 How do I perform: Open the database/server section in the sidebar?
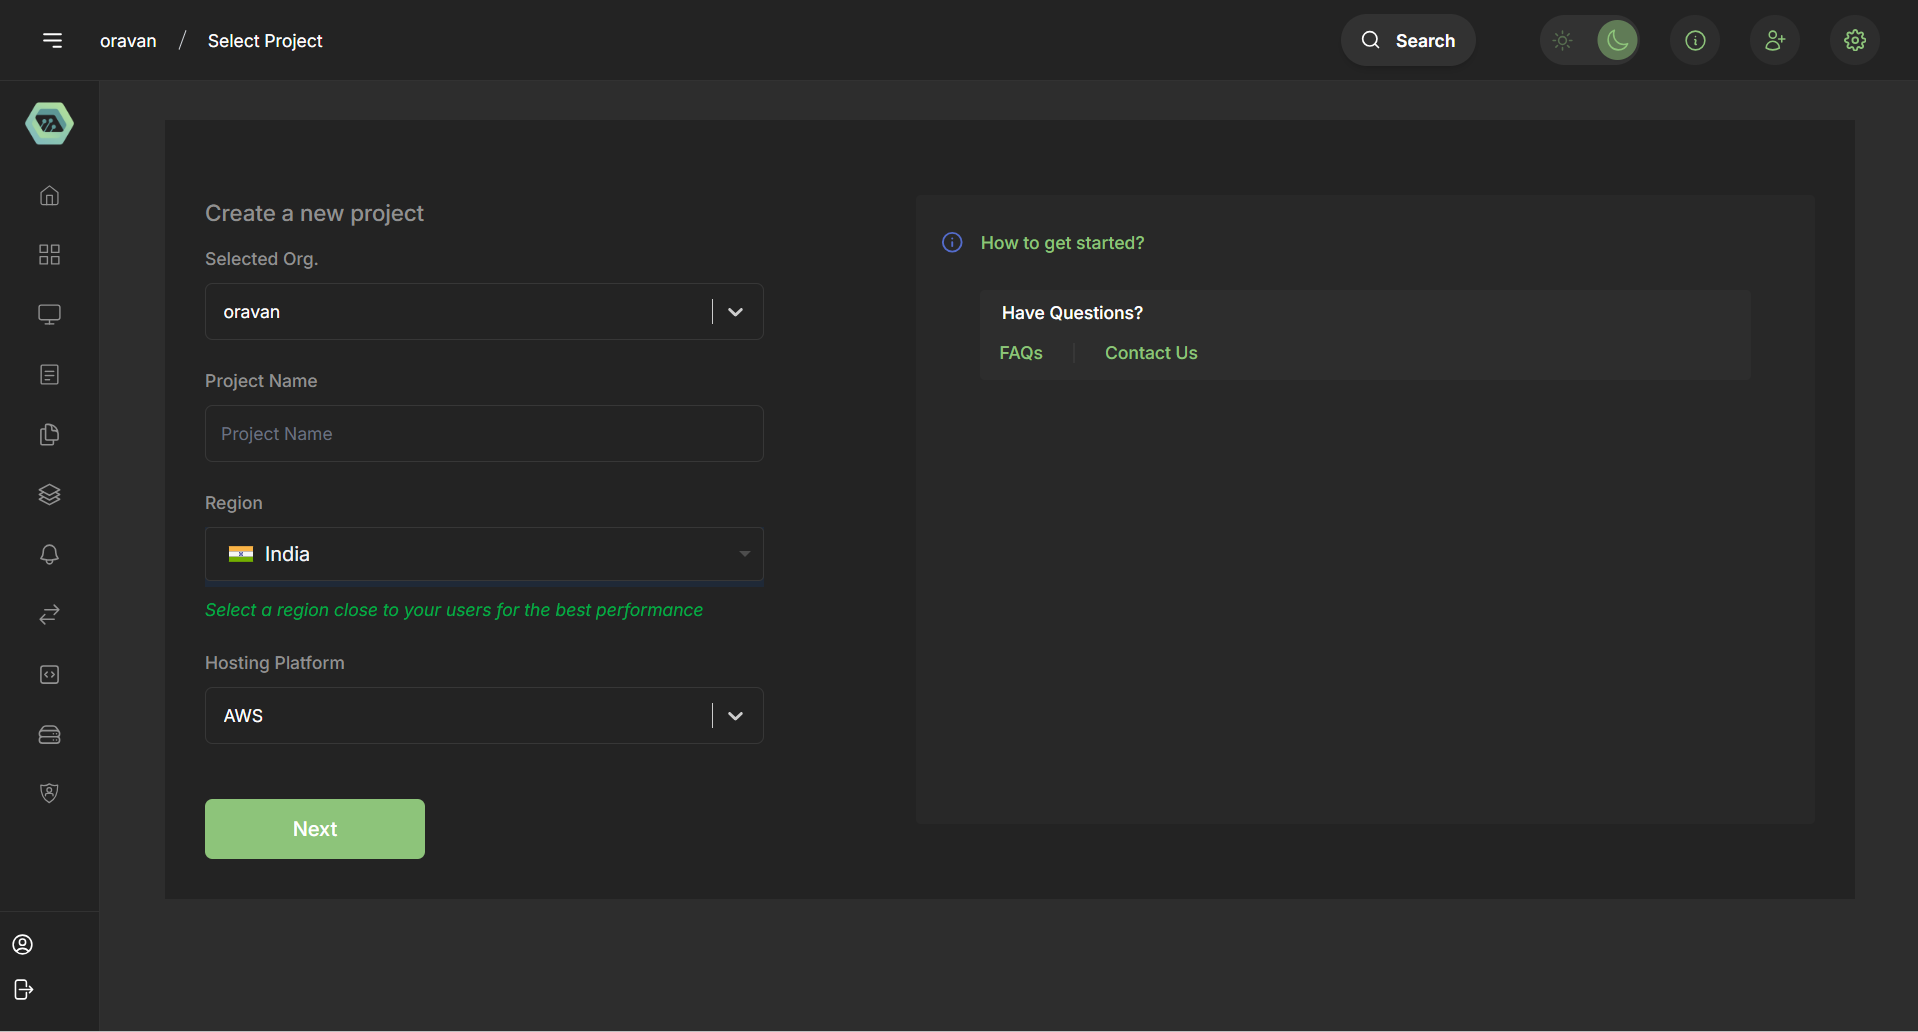click(48, 735)
